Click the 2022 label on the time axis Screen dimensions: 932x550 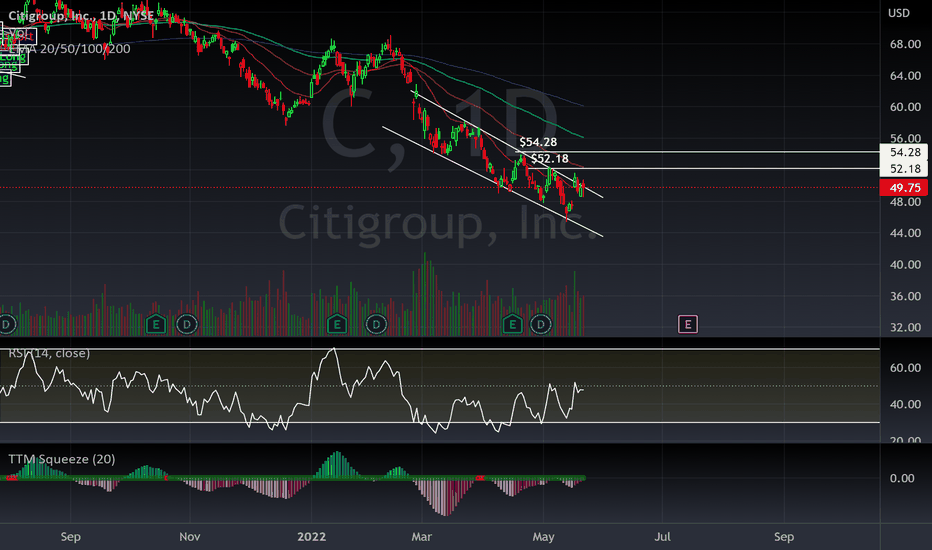[x=311, y=537]
